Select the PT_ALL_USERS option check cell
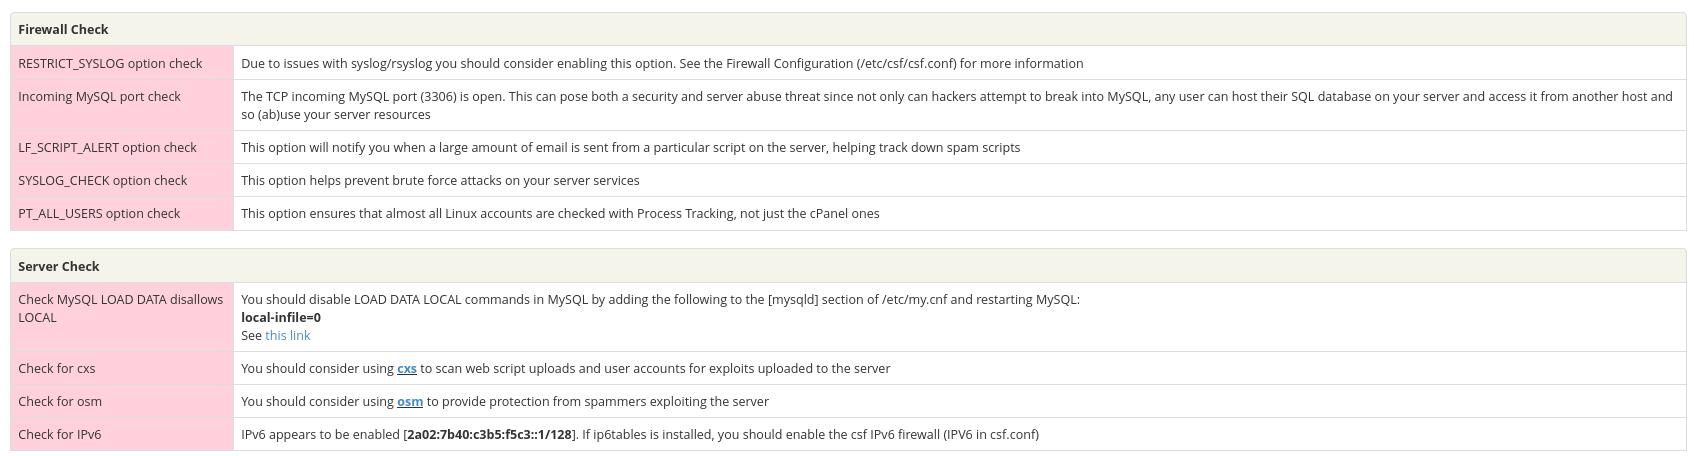Image resolution: width=1694 pixels, height=456 pixels. click(122, 213)
